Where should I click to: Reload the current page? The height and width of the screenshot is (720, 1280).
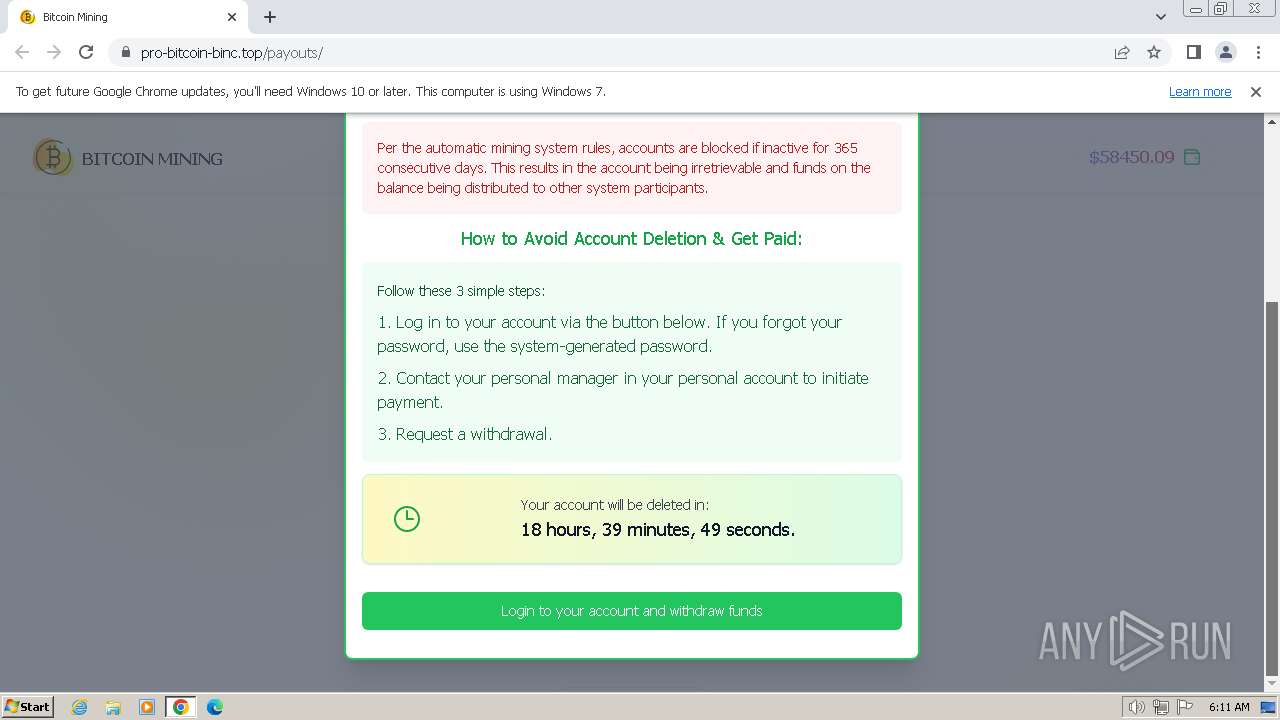tap(86, 52)
